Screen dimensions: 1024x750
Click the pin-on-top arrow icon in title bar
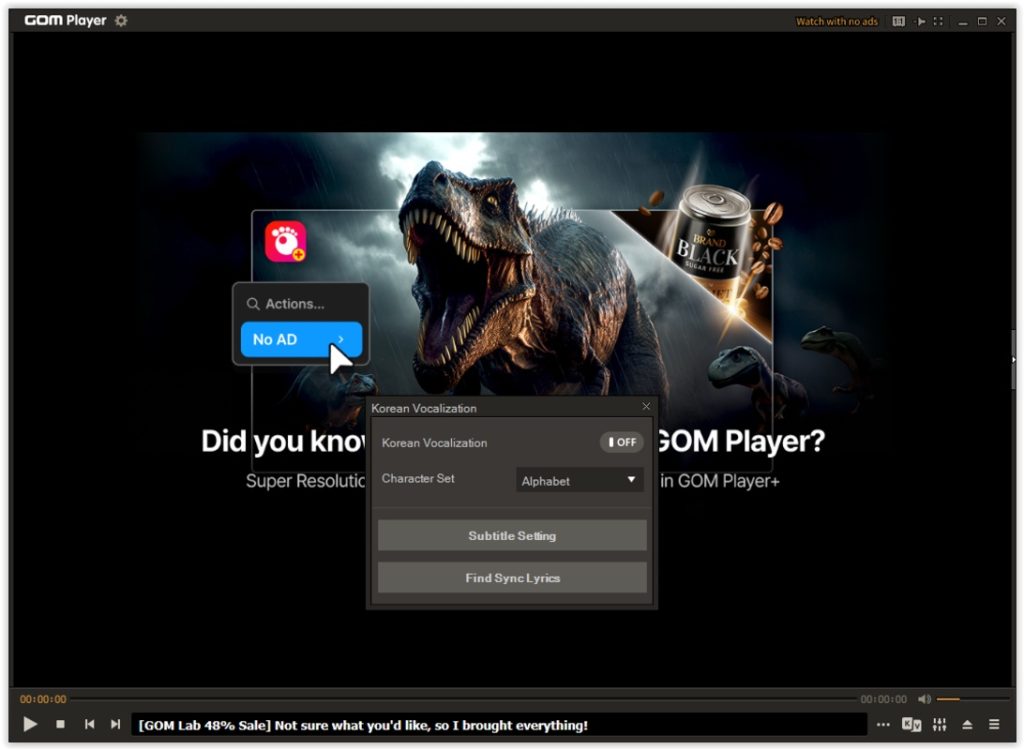920,22
